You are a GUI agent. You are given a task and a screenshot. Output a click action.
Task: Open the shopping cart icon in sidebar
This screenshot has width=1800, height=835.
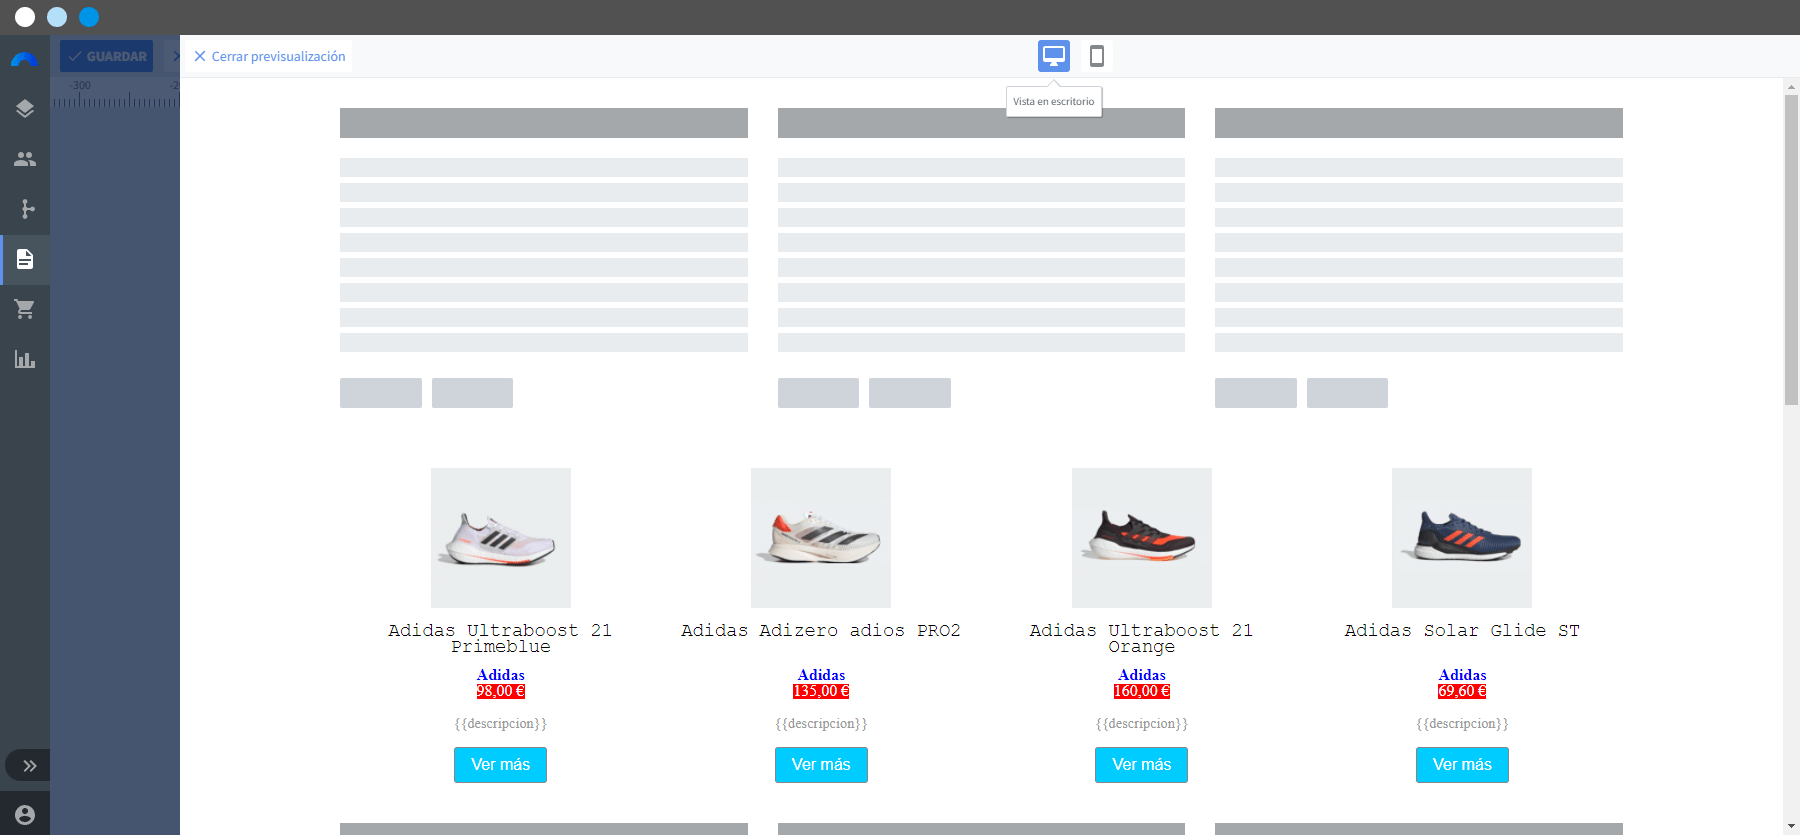(25, 309)
